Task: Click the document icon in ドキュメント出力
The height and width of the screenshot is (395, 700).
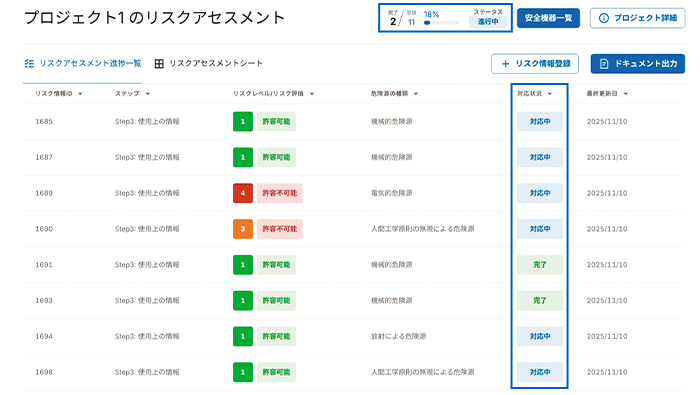Action: [604, 64]
